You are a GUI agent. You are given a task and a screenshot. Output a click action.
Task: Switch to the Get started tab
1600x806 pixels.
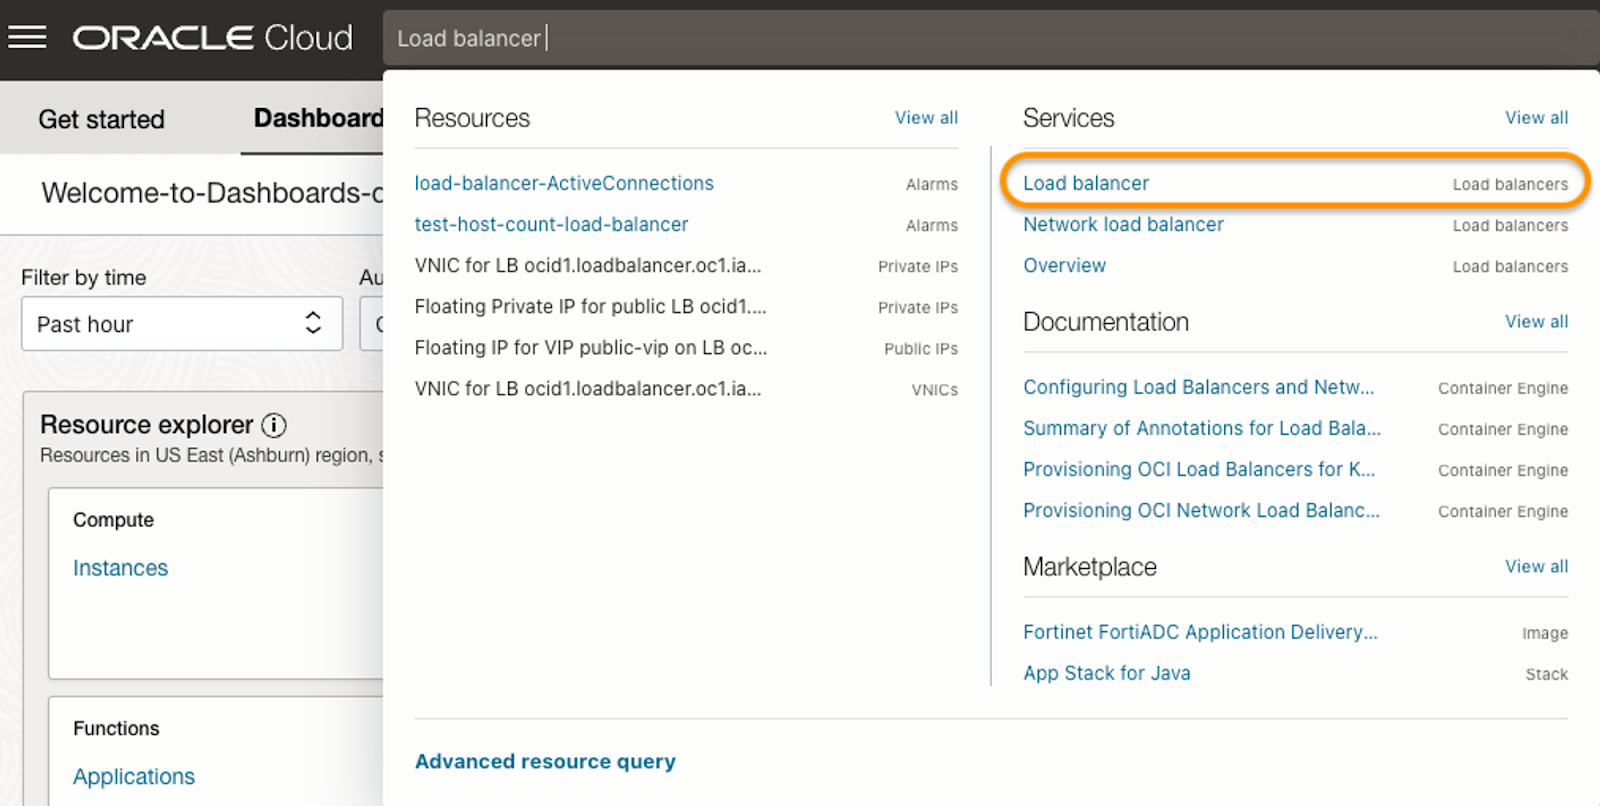click(101, 119)
